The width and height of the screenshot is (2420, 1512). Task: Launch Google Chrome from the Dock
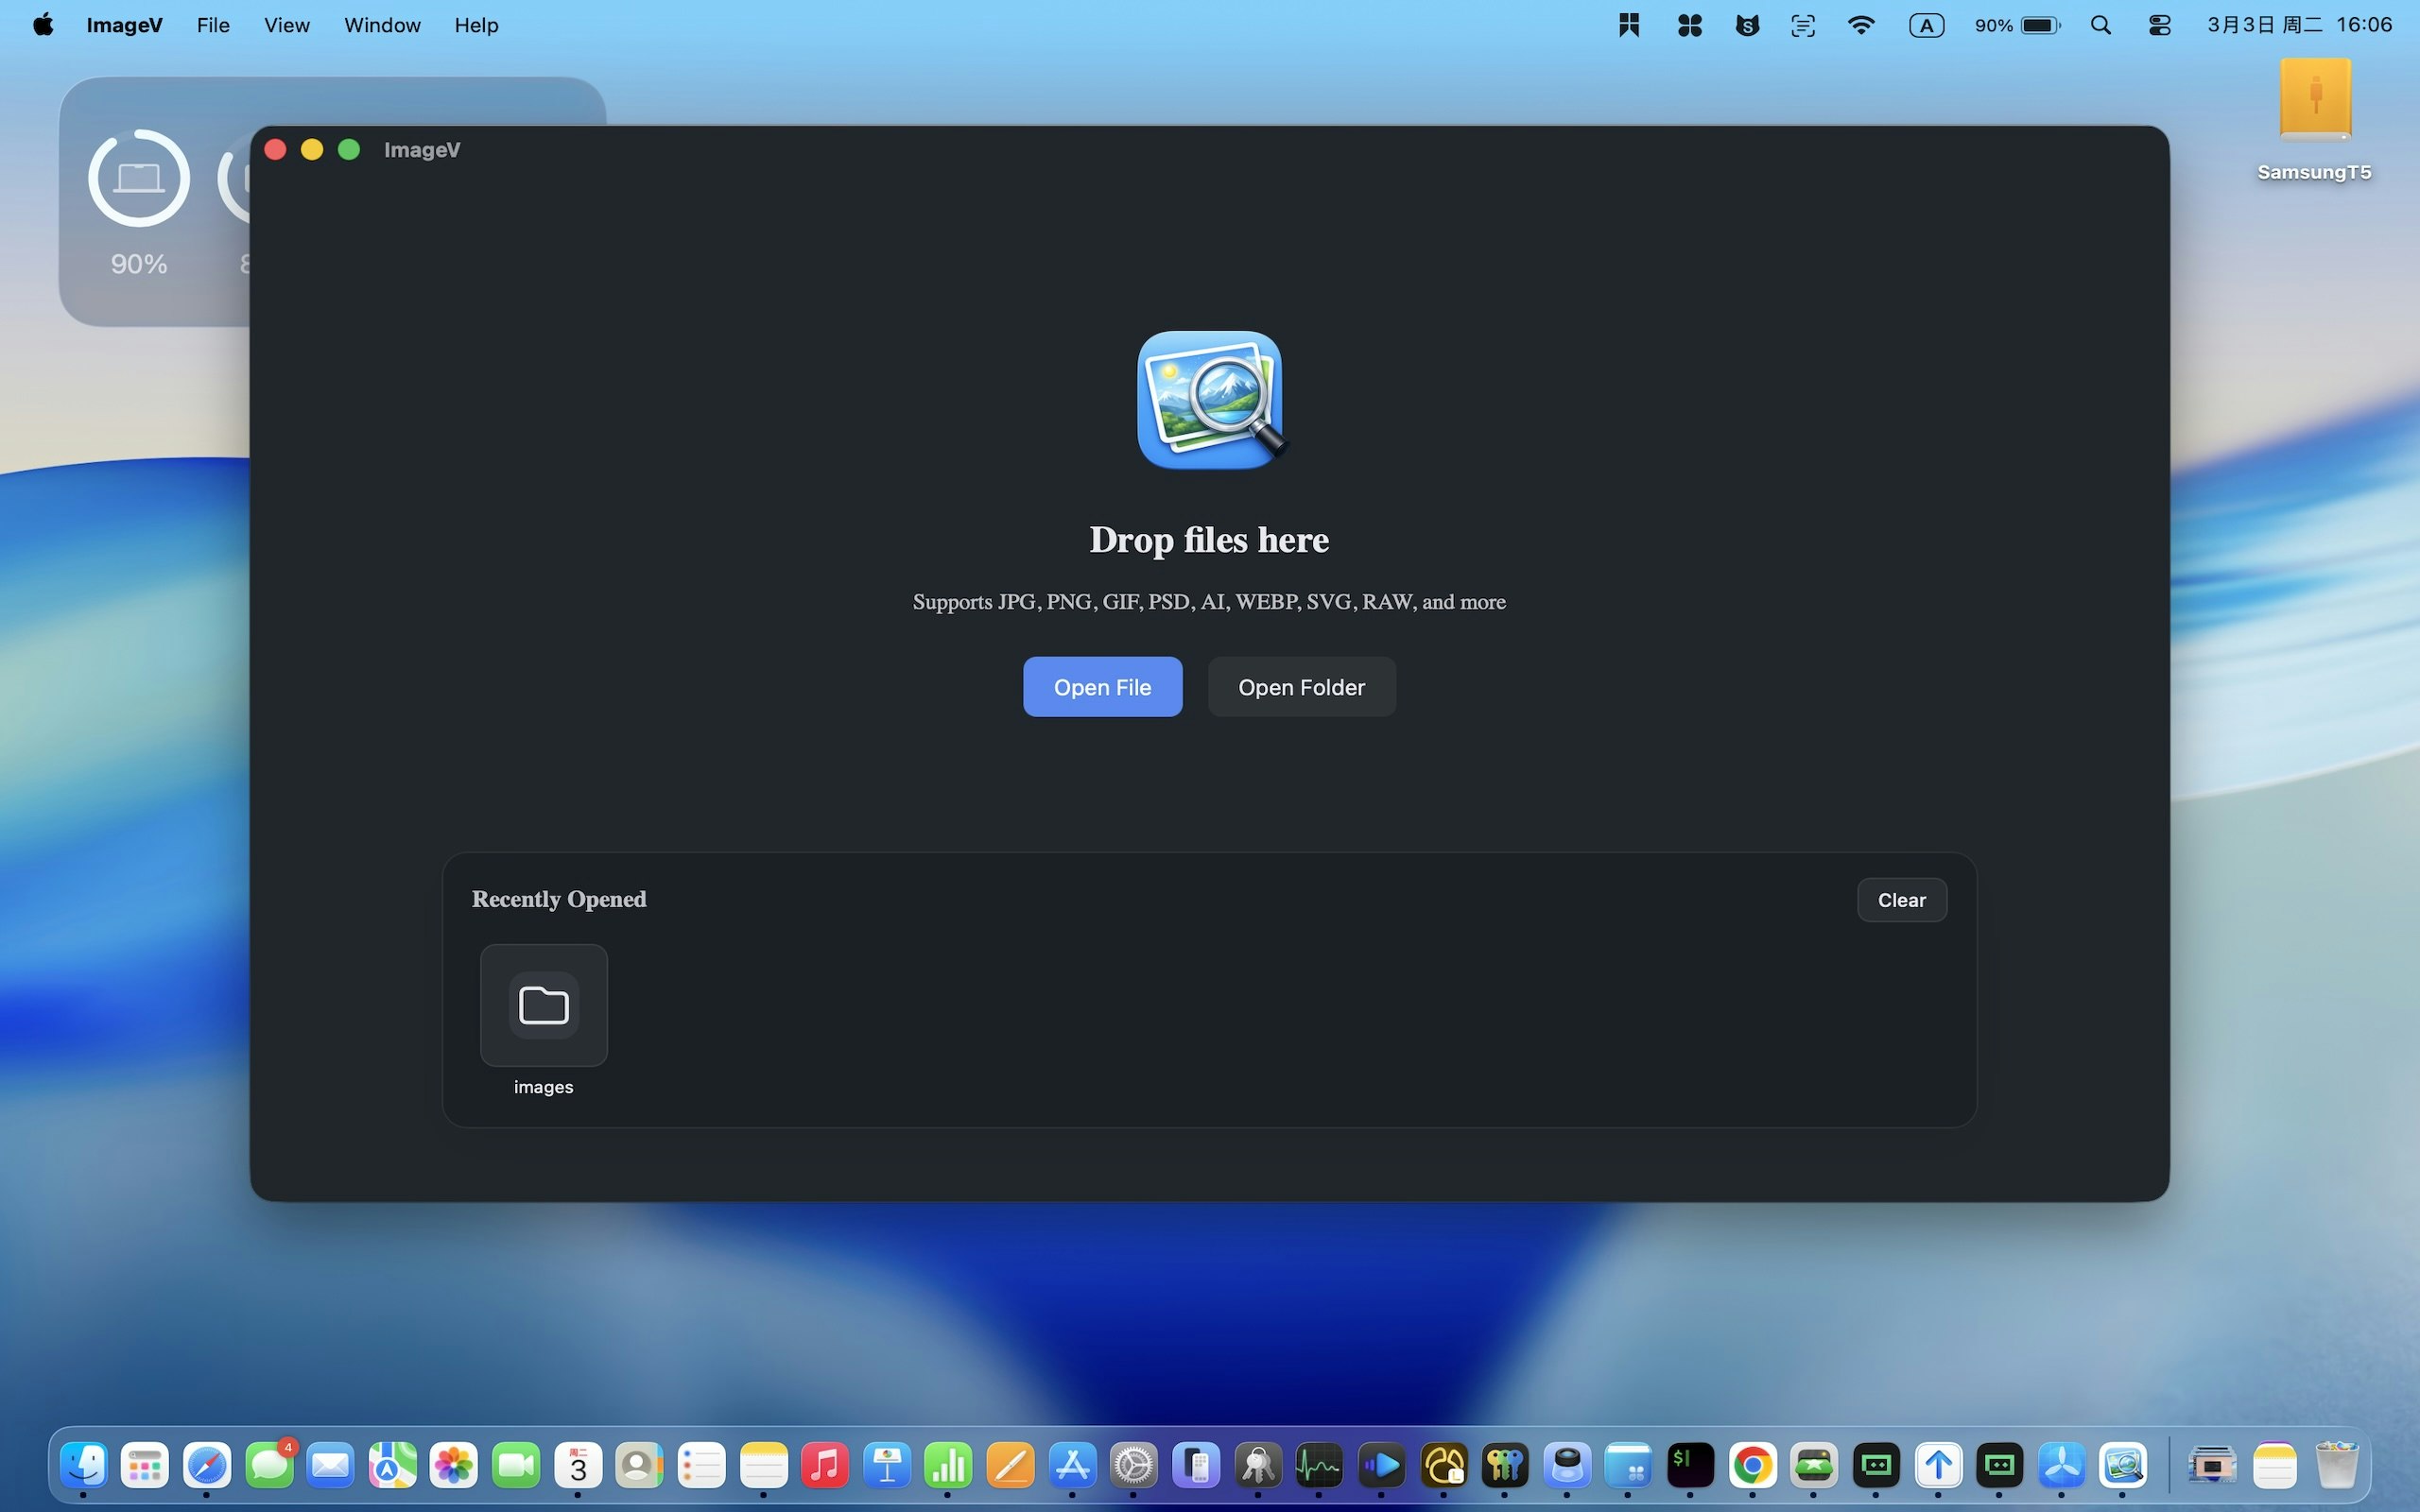click(1752, 1466)
